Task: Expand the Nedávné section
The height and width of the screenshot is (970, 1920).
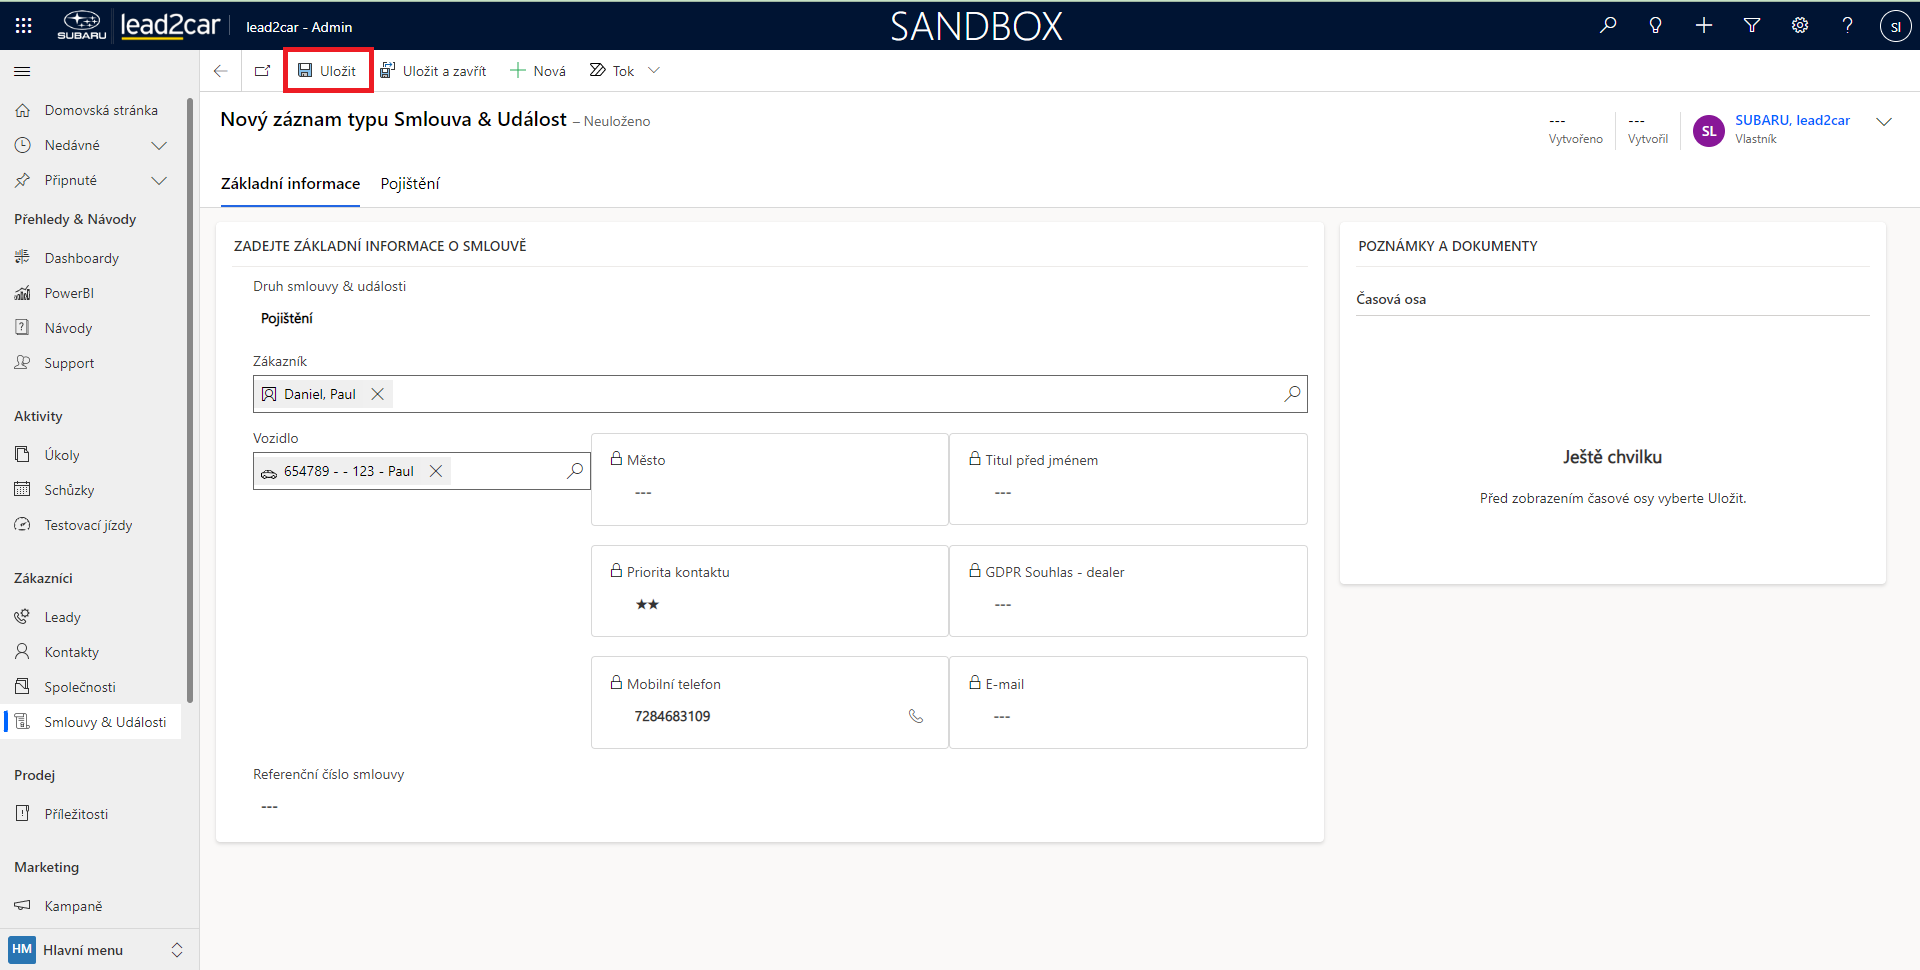Action: [158, 145]
